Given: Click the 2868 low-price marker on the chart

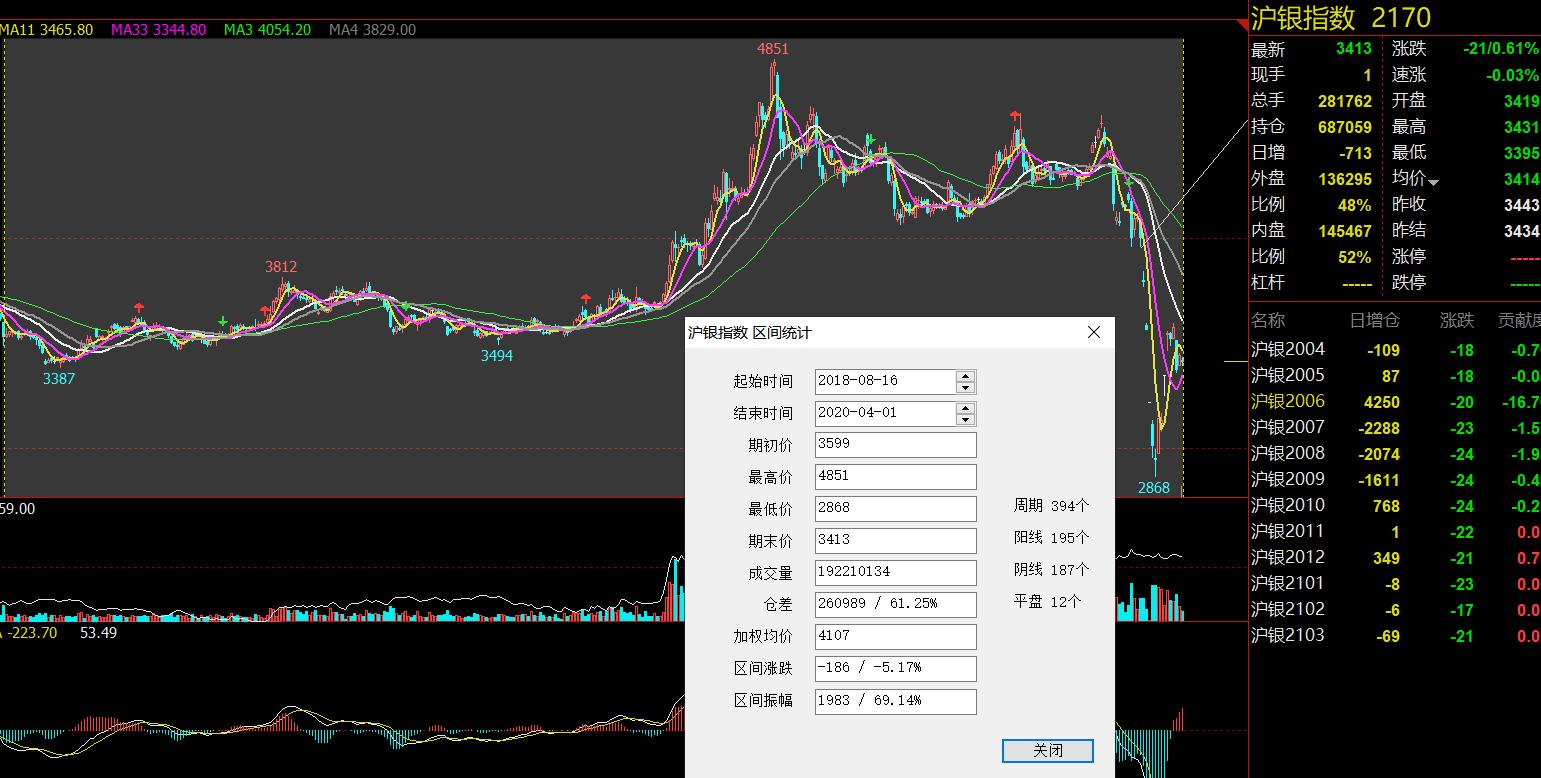Looking at the screenshot, I should 1154,488.
